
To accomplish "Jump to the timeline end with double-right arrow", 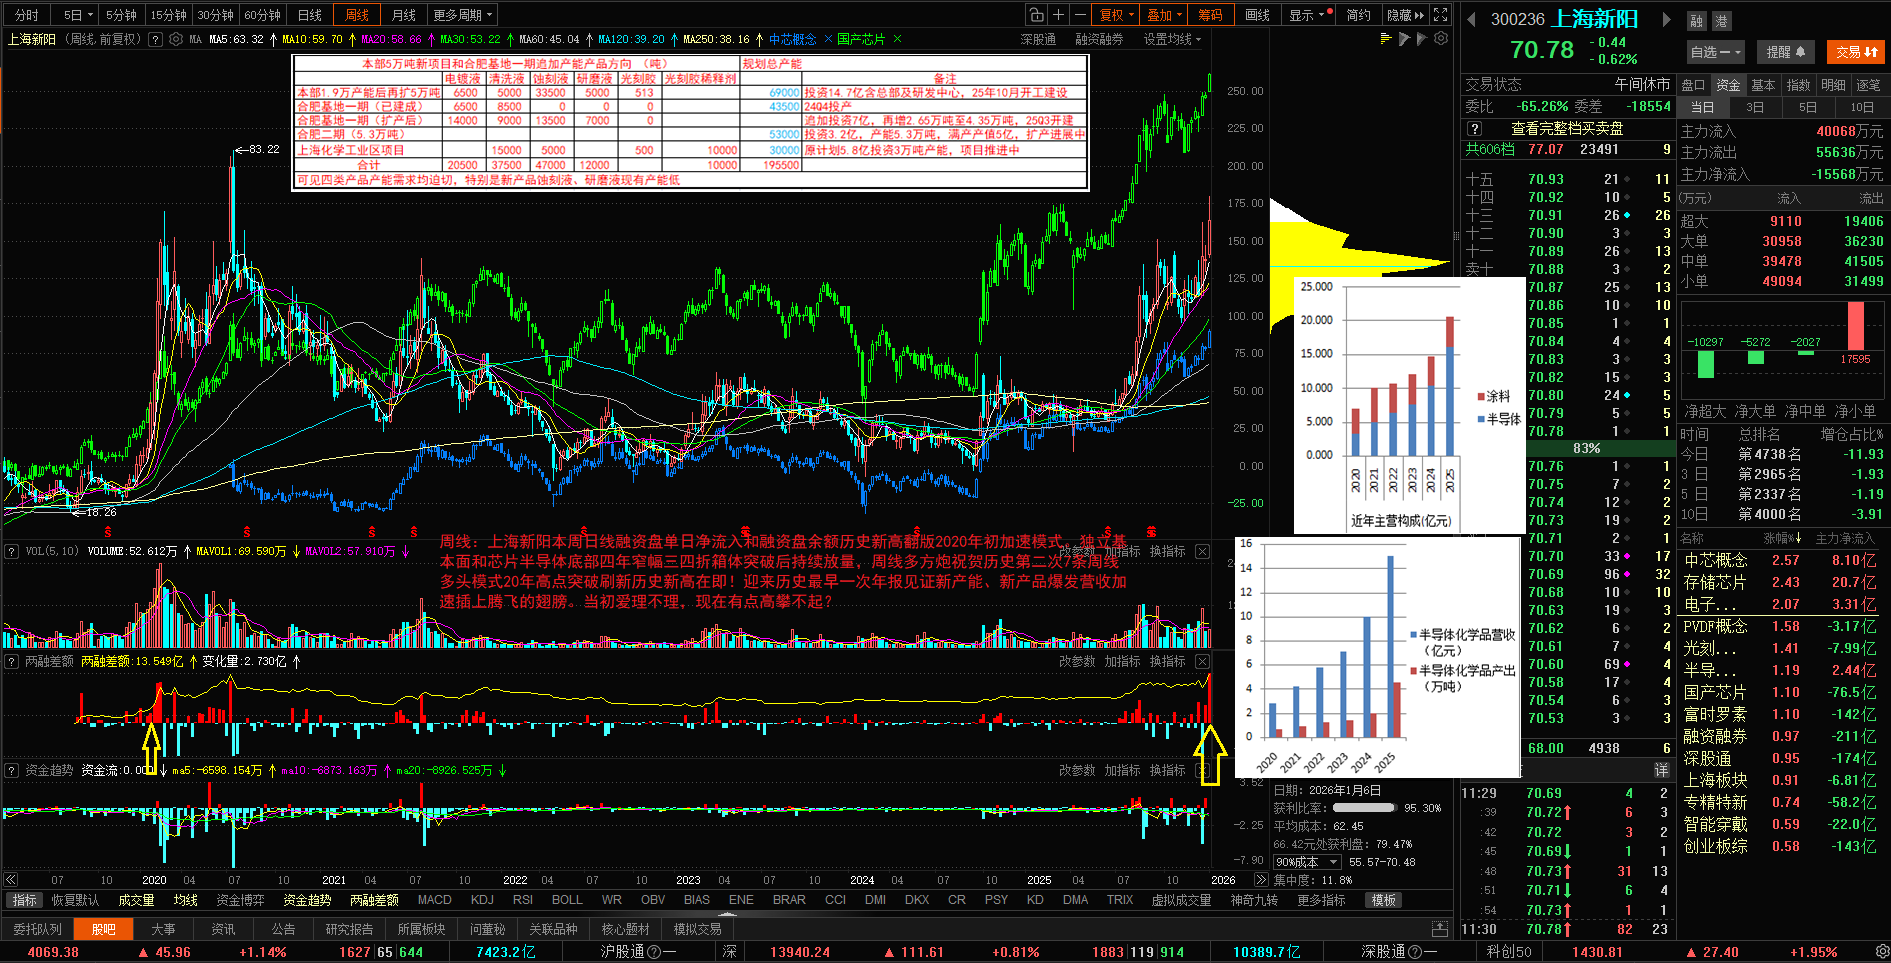I will [1260, 880].
